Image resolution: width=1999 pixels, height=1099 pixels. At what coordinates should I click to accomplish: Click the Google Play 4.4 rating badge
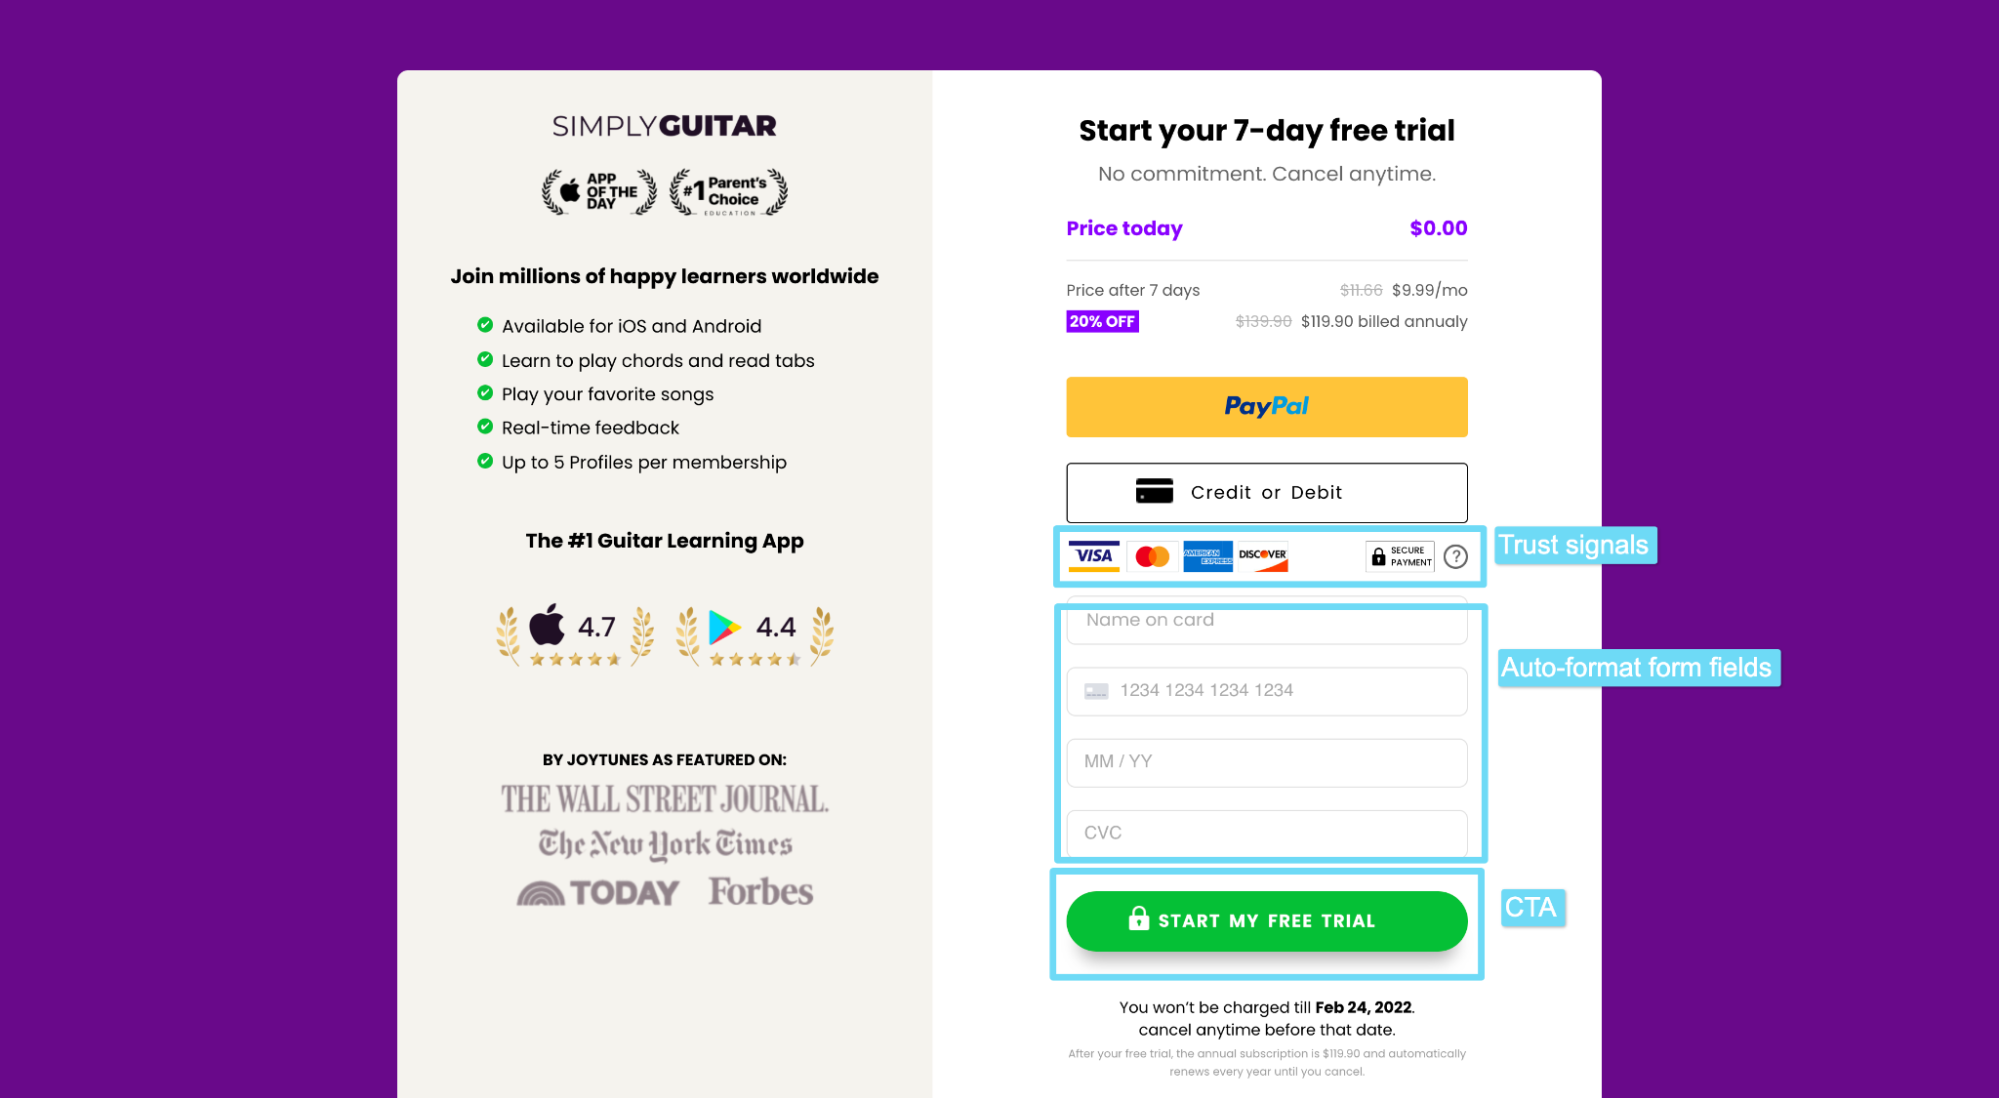point(754,635)
